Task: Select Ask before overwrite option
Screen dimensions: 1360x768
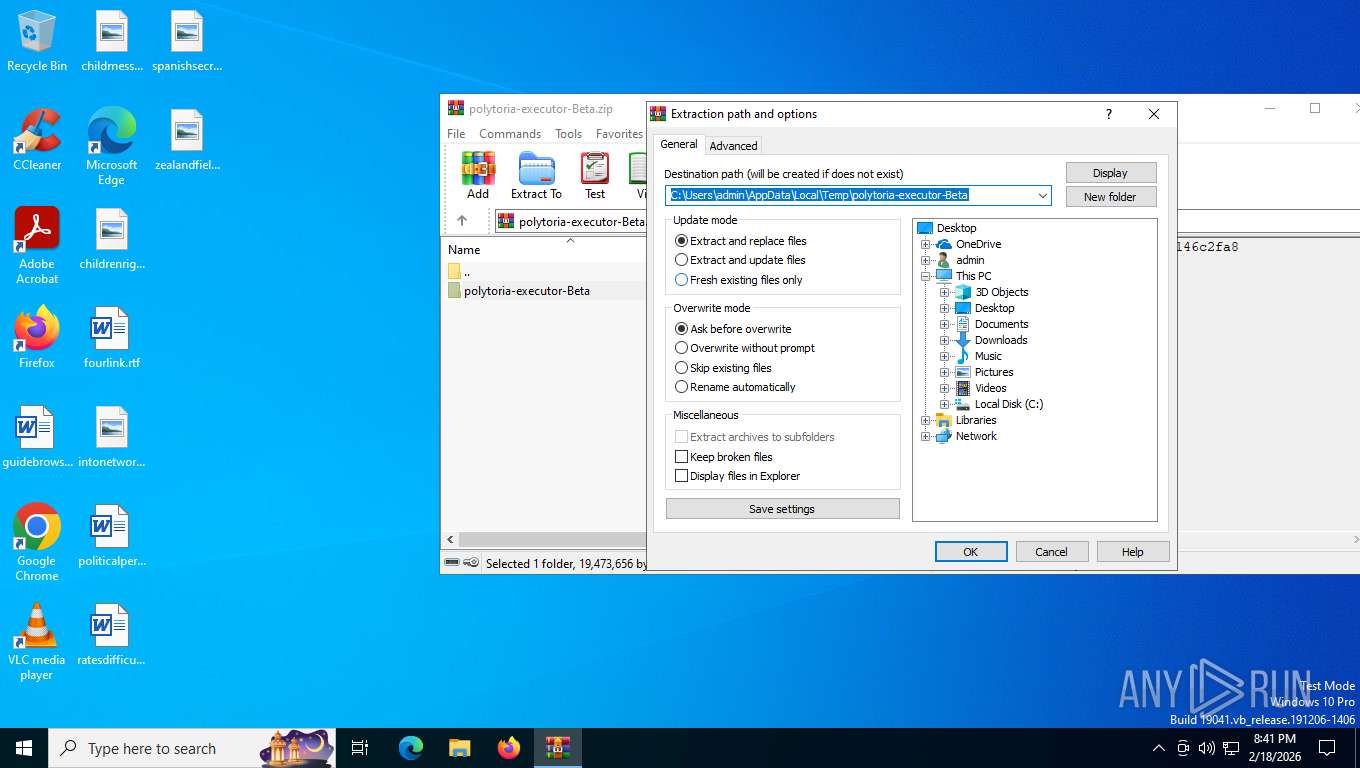Action: click(733, 329)
